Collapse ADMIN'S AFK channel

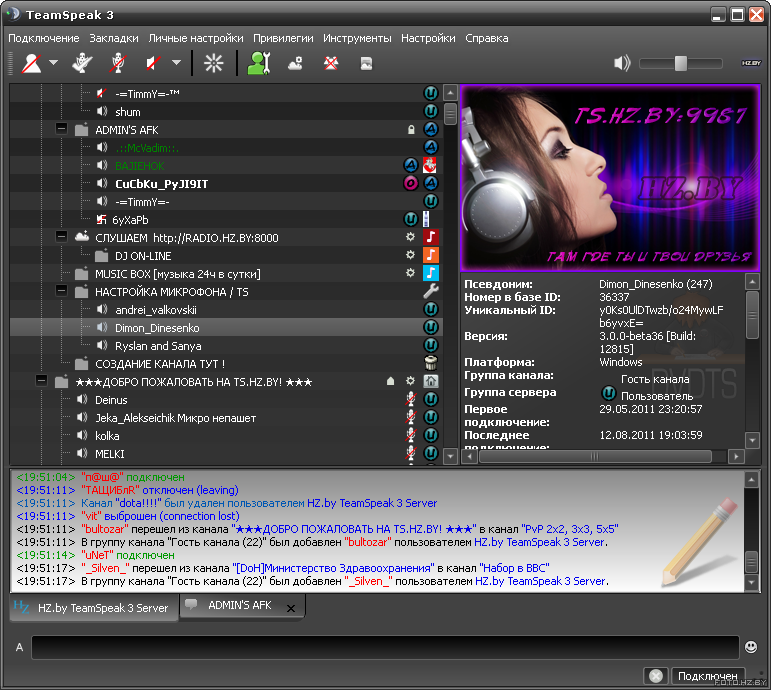[61, 129]
